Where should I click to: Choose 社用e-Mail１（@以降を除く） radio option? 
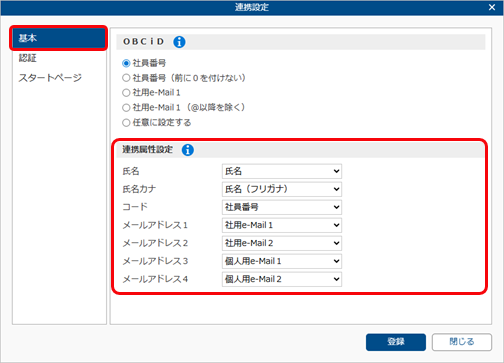click(126, 108)
